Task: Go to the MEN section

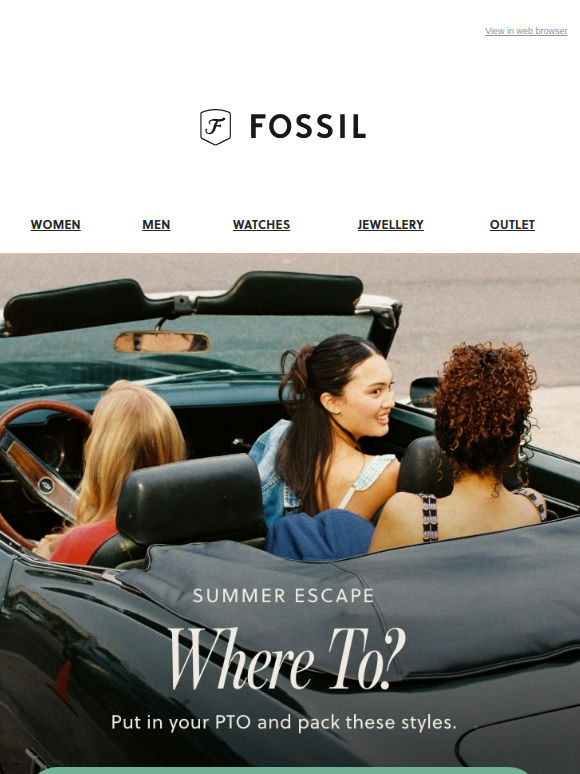Action: coord(156,225)
